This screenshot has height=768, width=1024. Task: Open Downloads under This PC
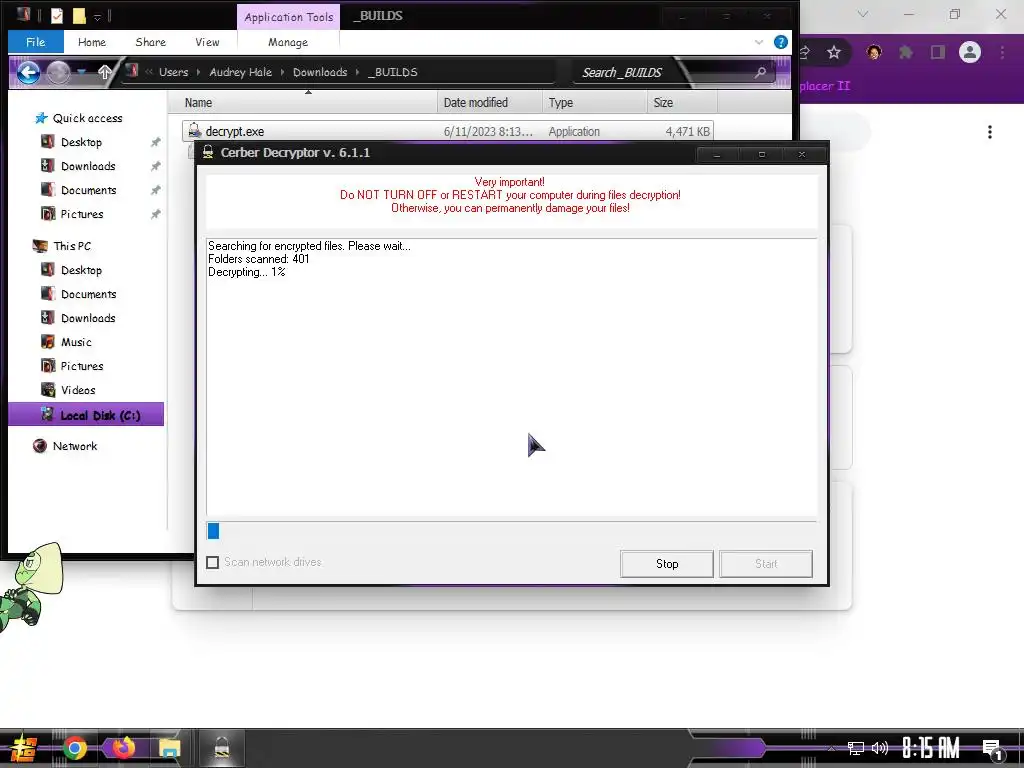tap(88, 318)
